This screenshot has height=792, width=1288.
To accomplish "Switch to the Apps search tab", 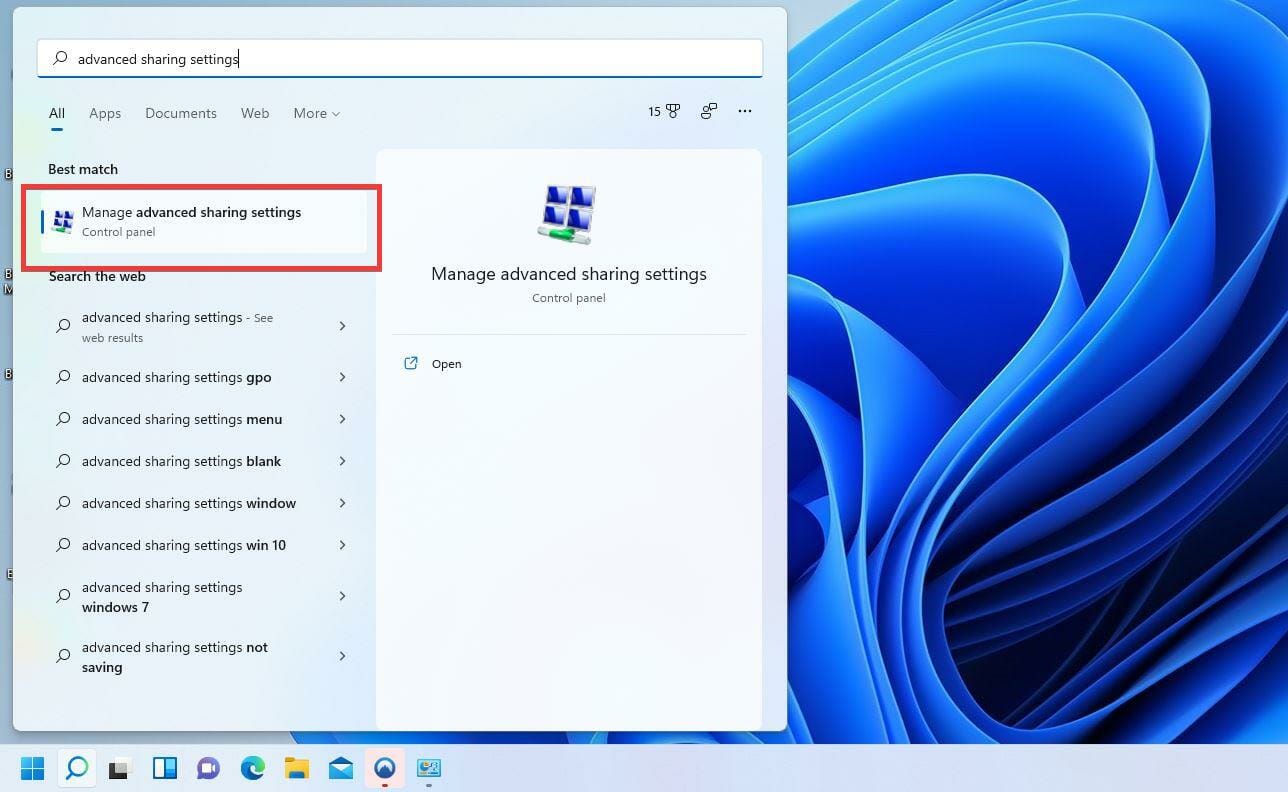I will [x=105, y=114].
